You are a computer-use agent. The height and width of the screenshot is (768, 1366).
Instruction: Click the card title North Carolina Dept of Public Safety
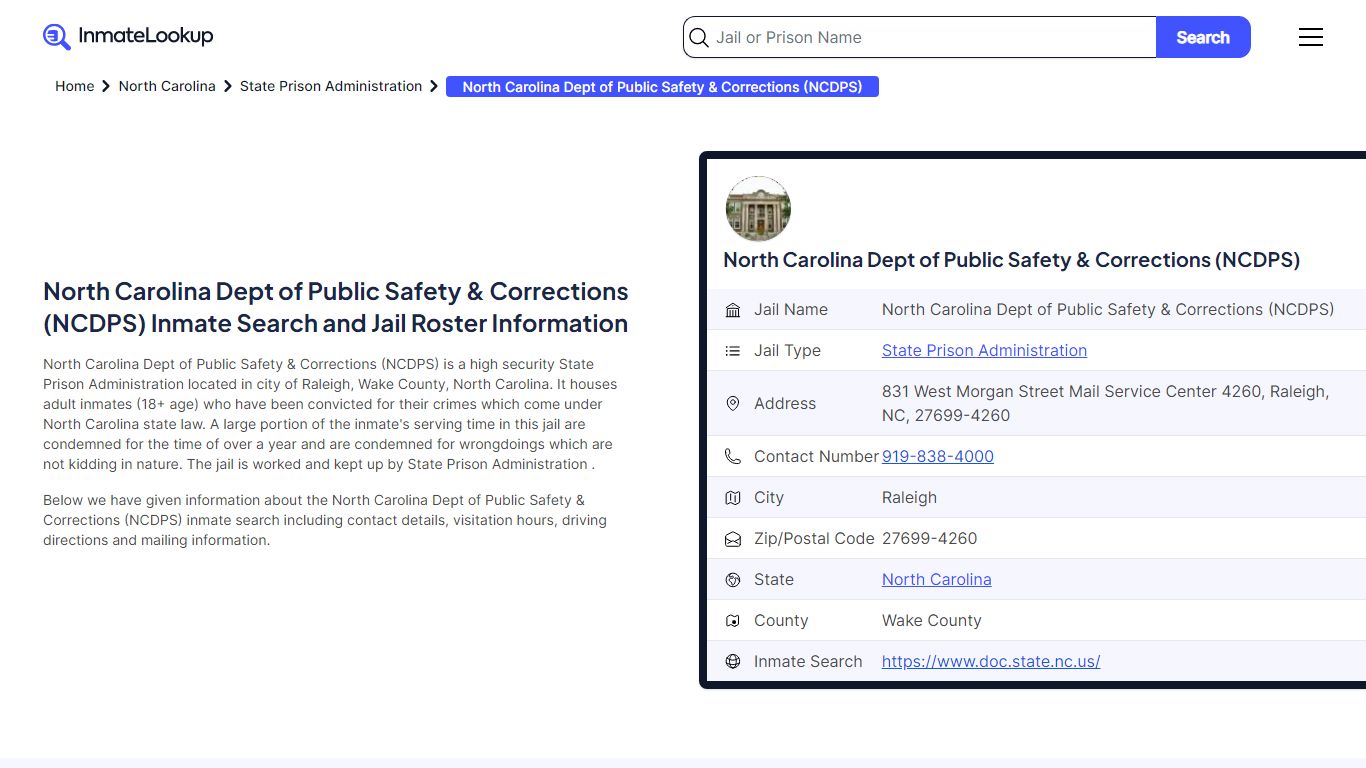pyautogui.click(x=1012, y=260)
